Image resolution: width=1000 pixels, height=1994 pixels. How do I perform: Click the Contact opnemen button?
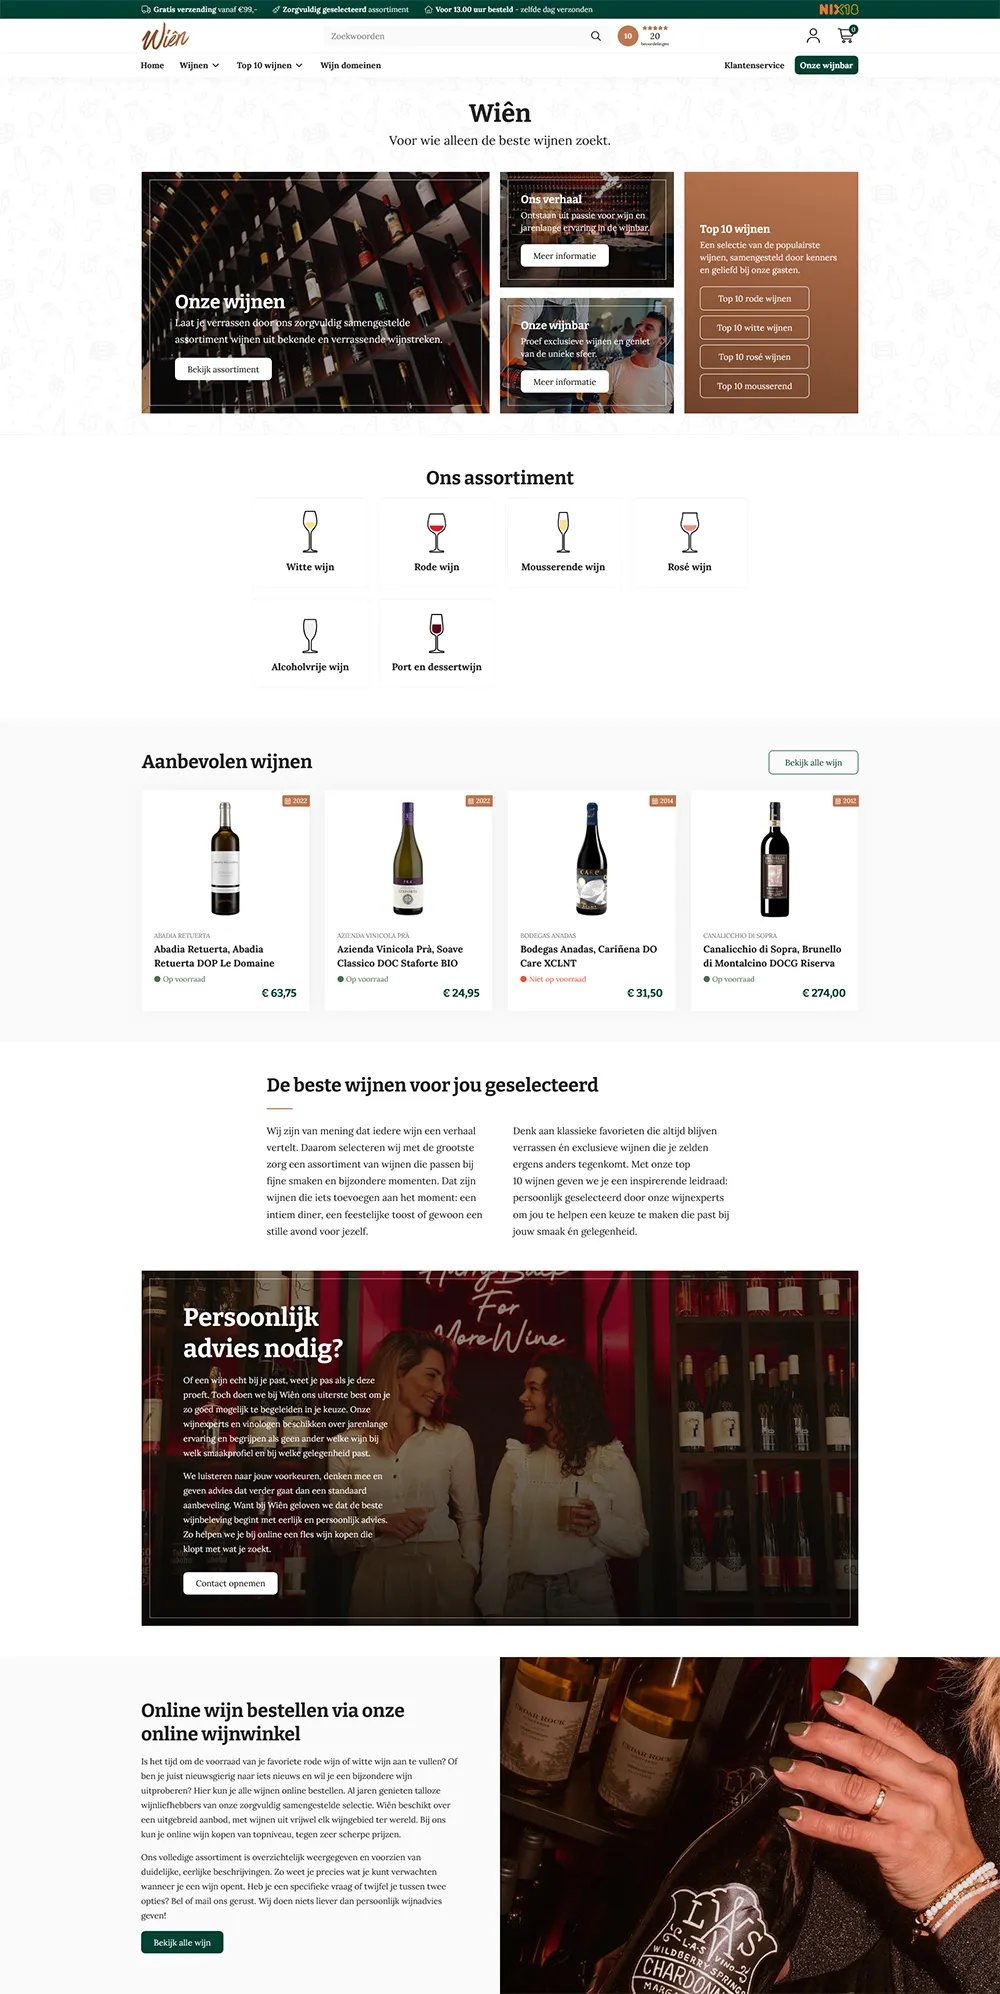coord(230,1583)
